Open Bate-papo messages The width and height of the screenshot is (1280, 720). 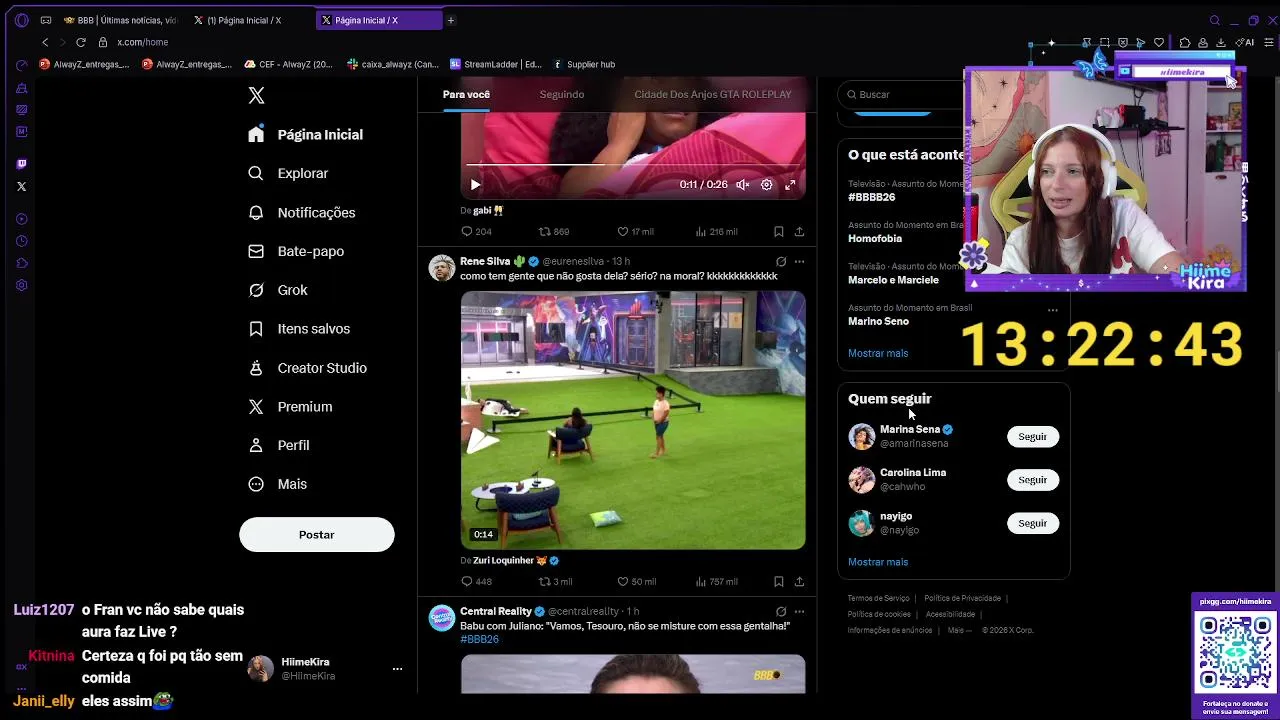[x=296, y=251]
